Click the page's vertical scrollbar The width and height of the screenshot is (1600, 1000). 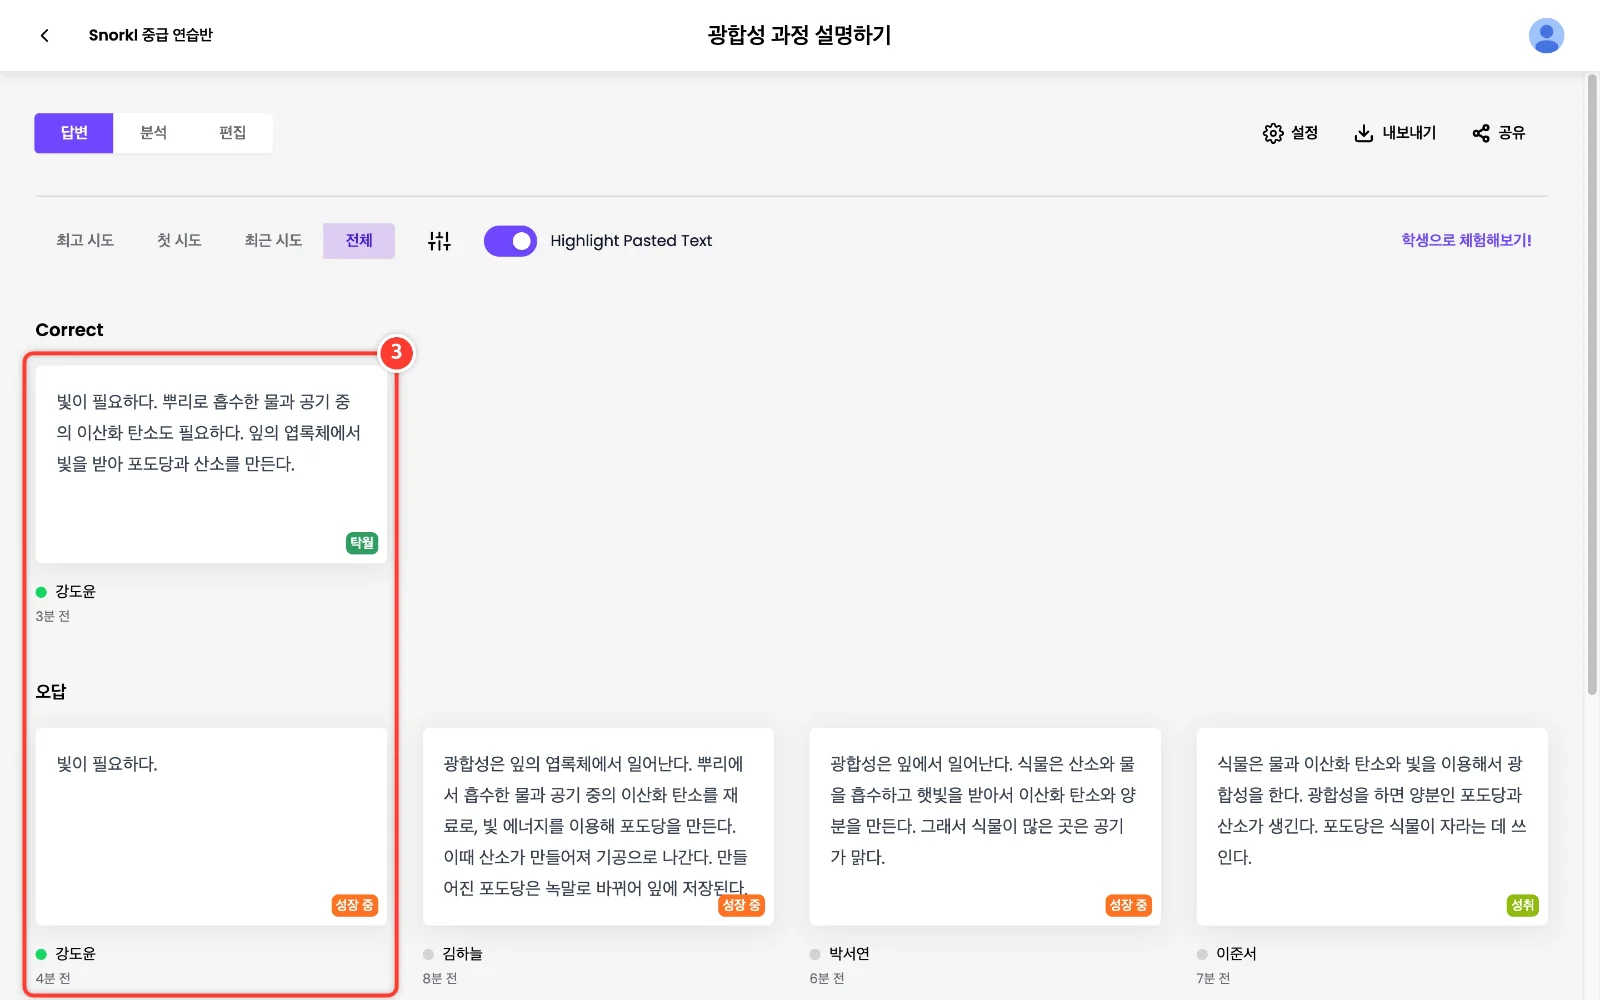[1592, 385]
